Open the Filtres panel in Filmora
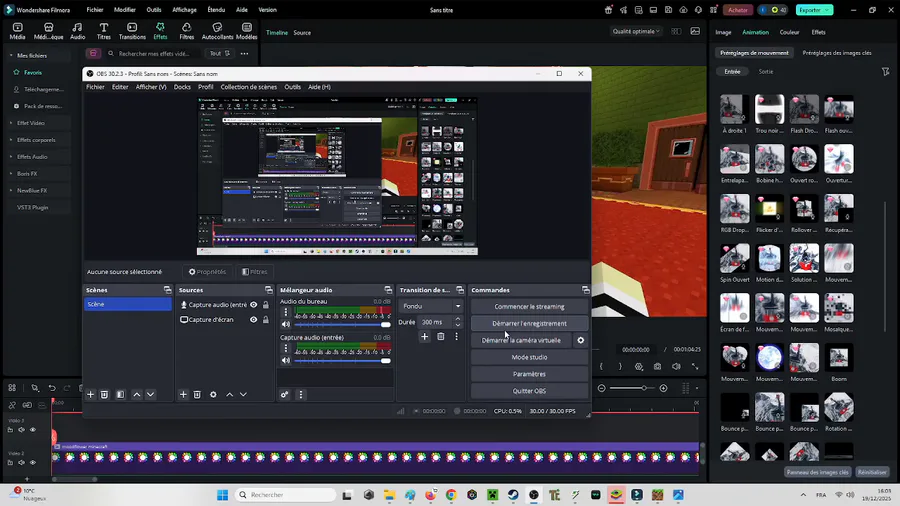The image size is (900, 506). click(x=187, y=31)
